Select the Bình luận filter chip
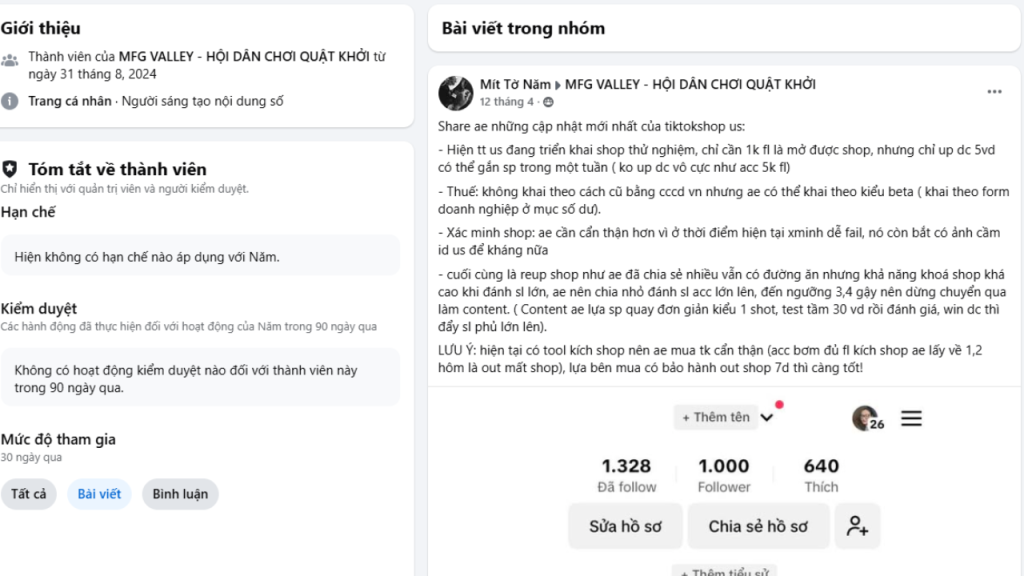 (x=180, y=494)
